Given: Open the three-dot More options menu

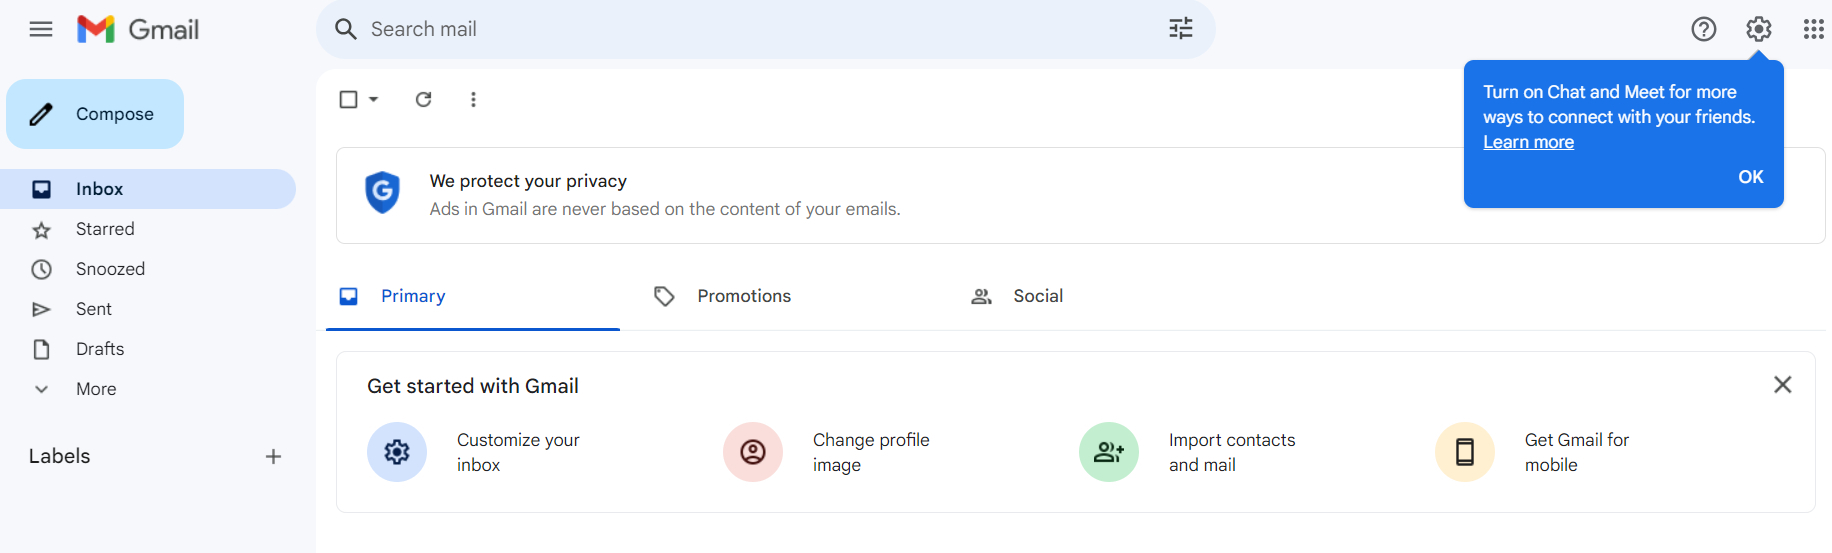Looking at the screenshot, I should 473,99.
